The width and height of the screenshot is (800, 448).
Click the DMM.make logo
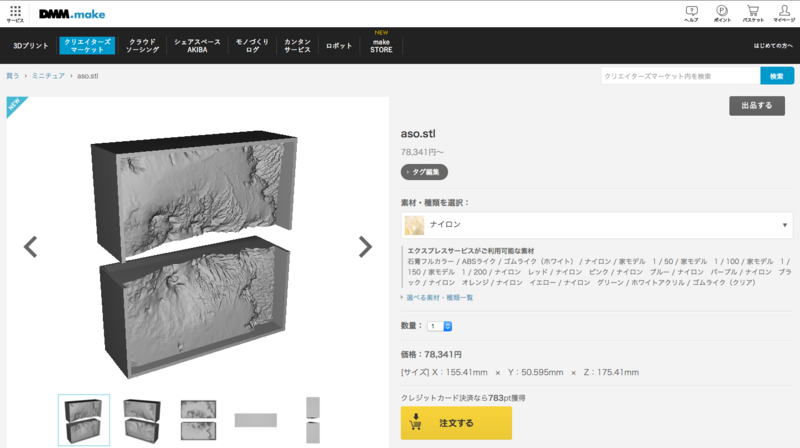pos(72,14)
